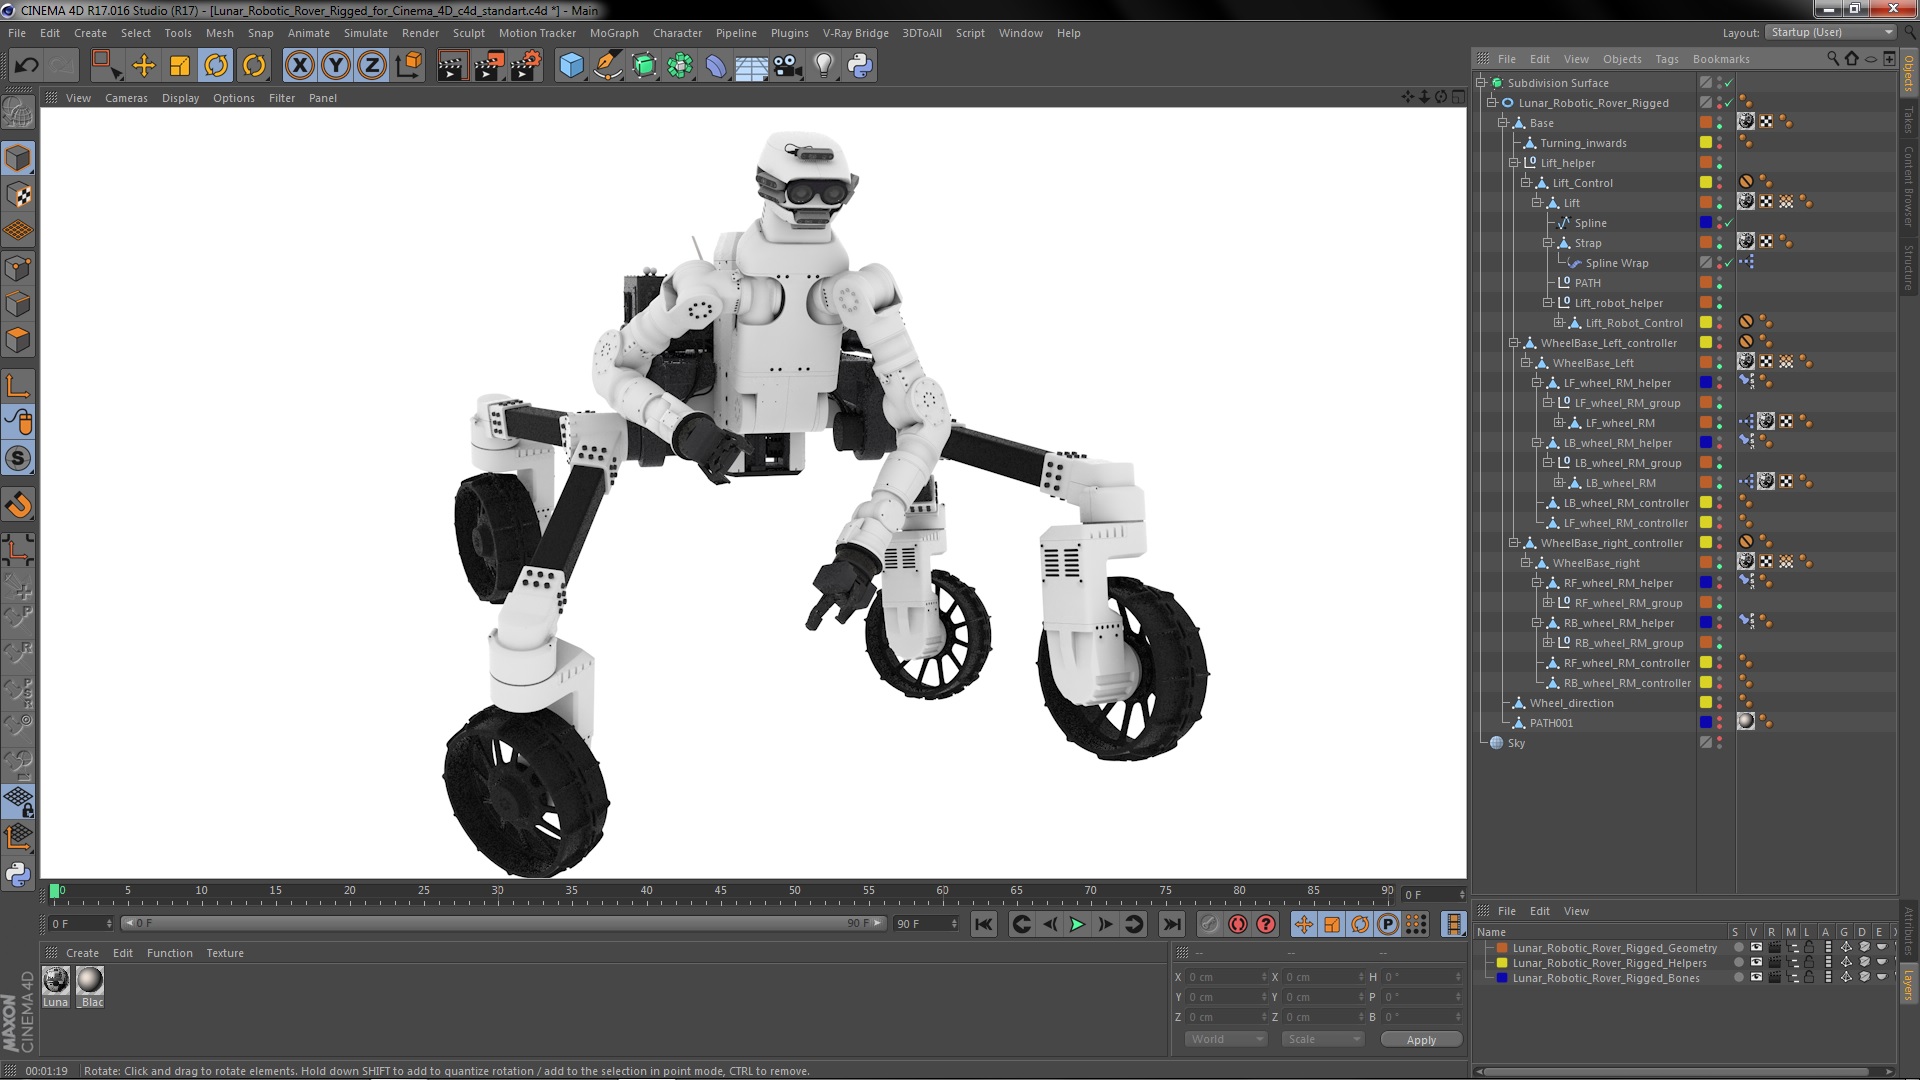1920x1080 pixels.
Task: Add a Cube primitive object
Action: (x=571, y=66)
